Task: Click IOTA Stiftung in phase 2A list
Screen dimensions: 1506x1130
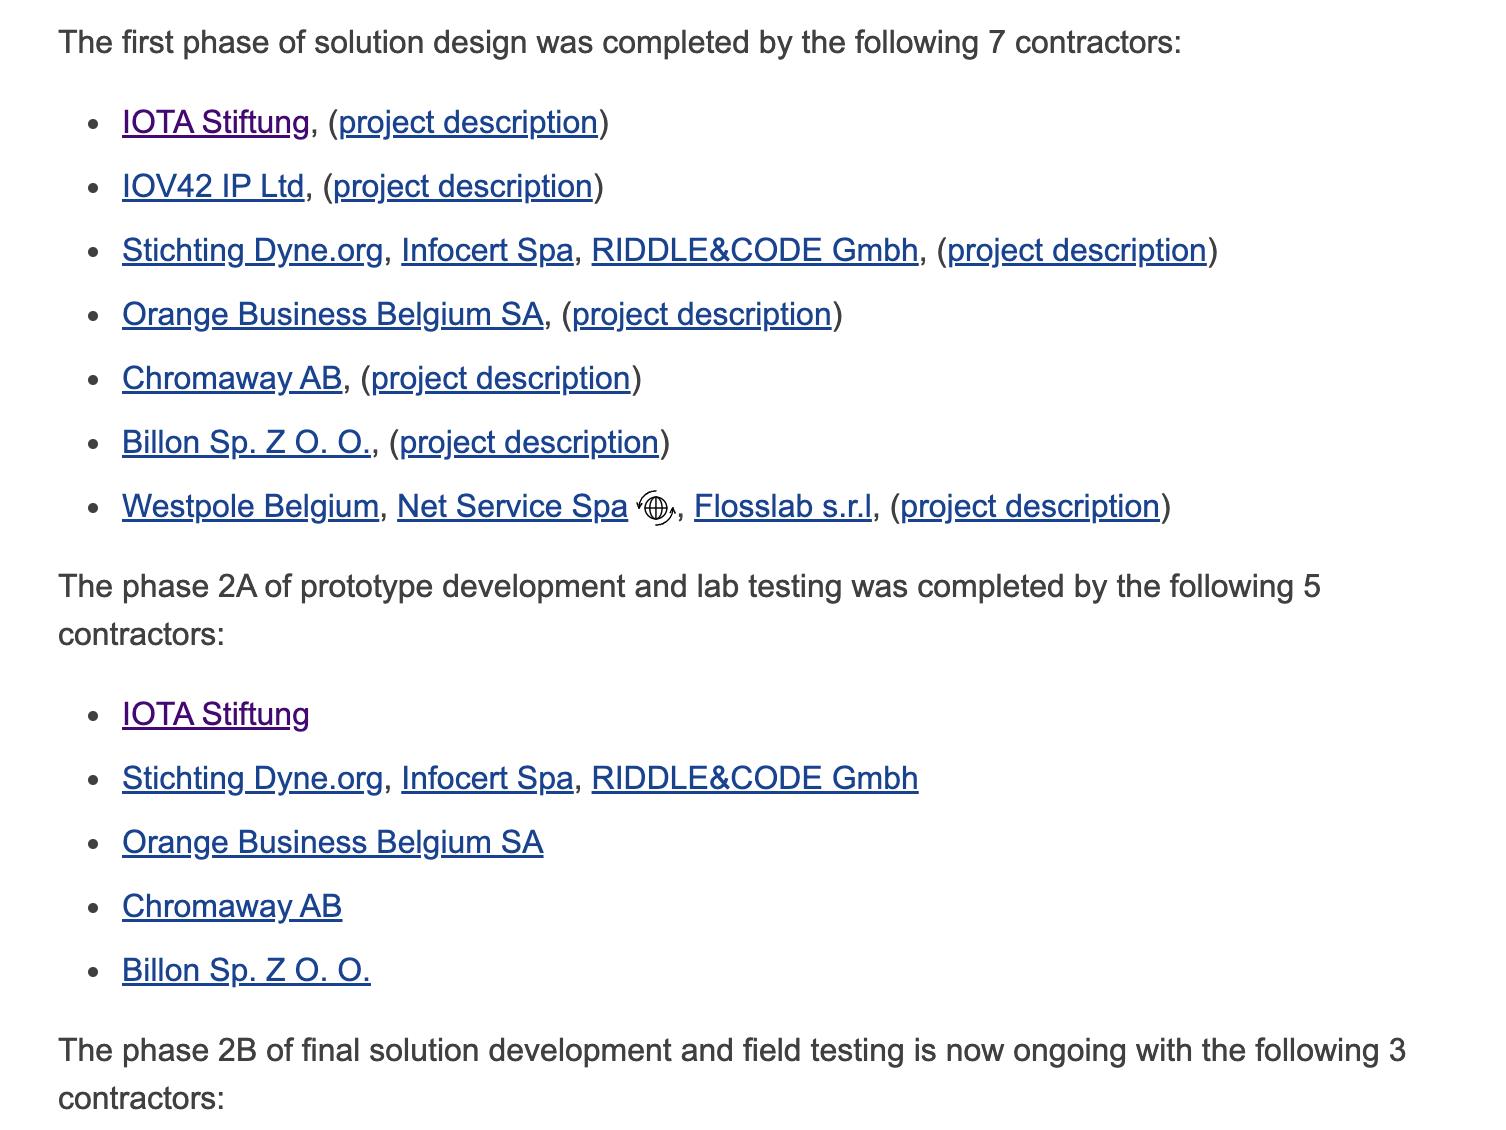Action: [x=216, y=715]
